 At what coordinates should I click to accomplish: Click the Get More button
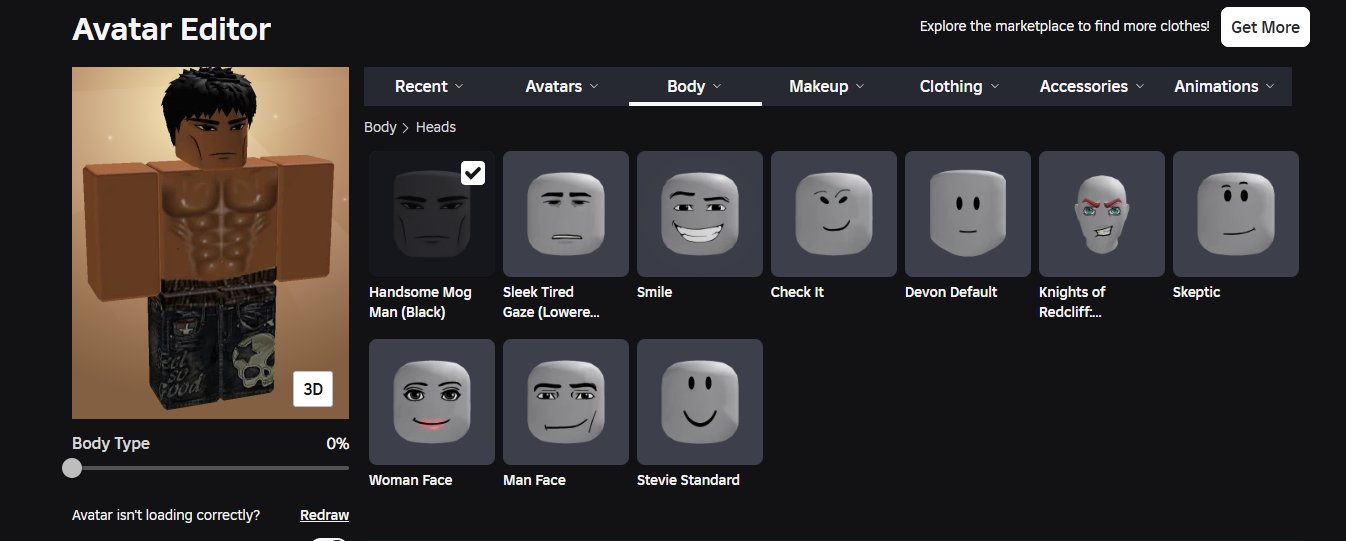pos(1265,27)
